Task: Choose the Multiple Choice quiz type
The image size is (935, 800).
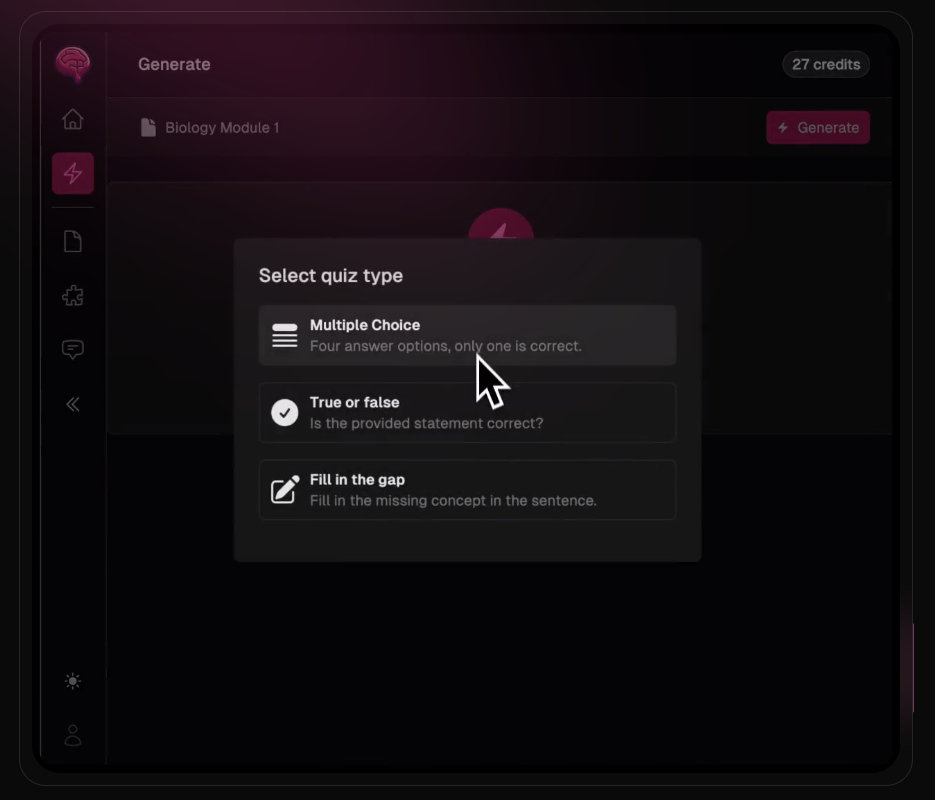Action: tap(467, 335)
